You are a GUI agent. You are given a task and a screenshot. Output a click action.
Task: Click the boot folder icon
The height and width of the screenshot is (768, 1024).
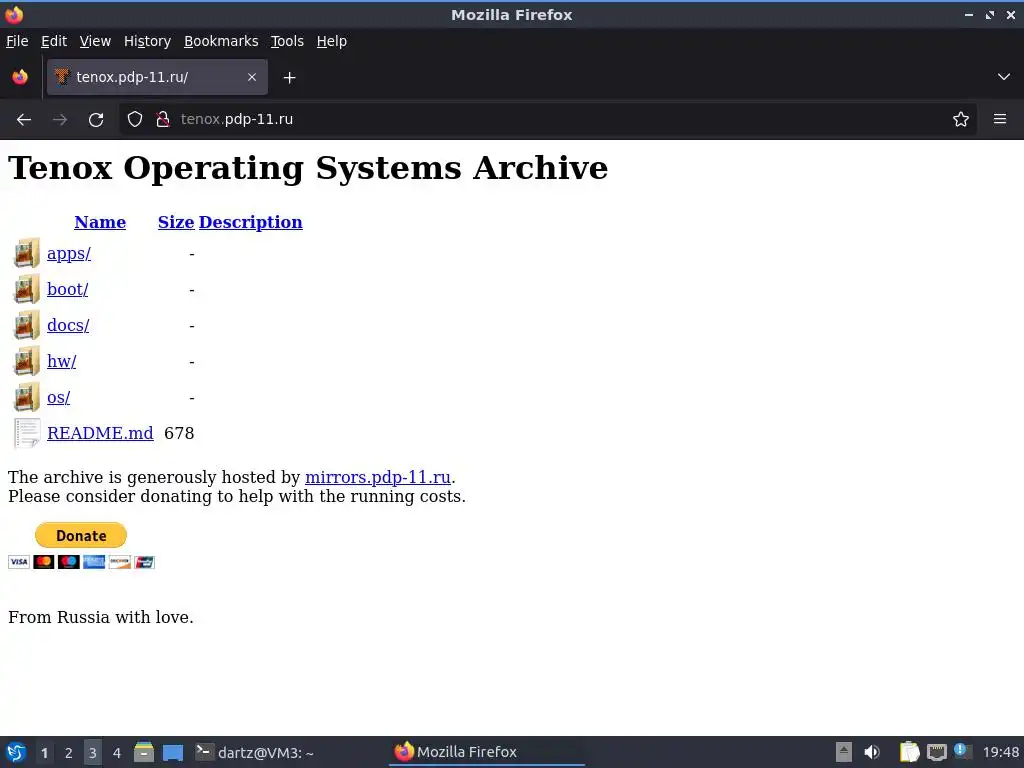27,289
